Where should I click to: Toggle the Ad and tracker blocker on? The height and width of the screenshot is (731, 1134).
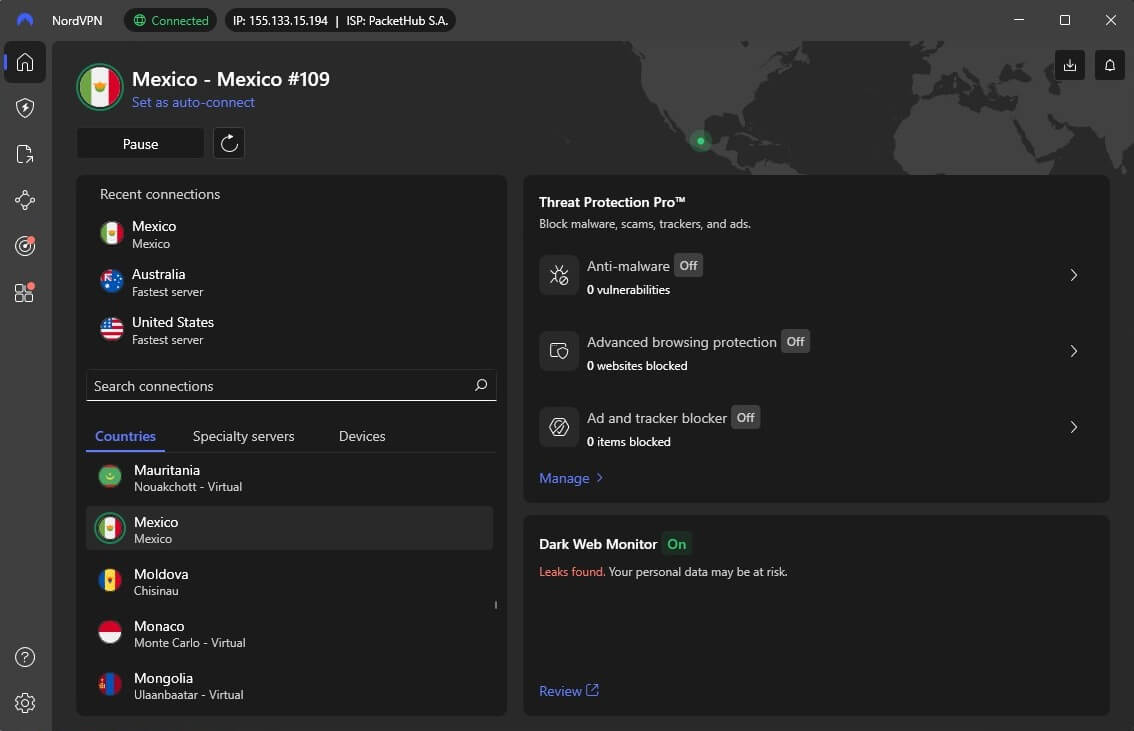[745, 417]
